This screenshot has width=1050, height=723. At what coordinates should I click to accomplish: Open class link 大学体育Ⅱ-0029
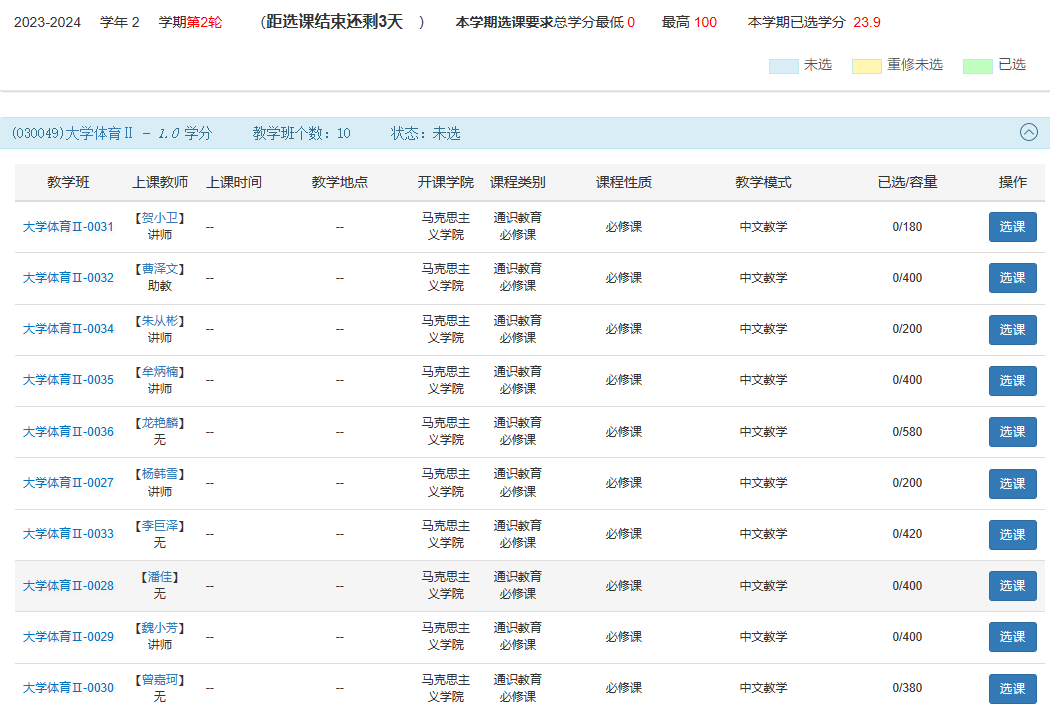point(68,637)
